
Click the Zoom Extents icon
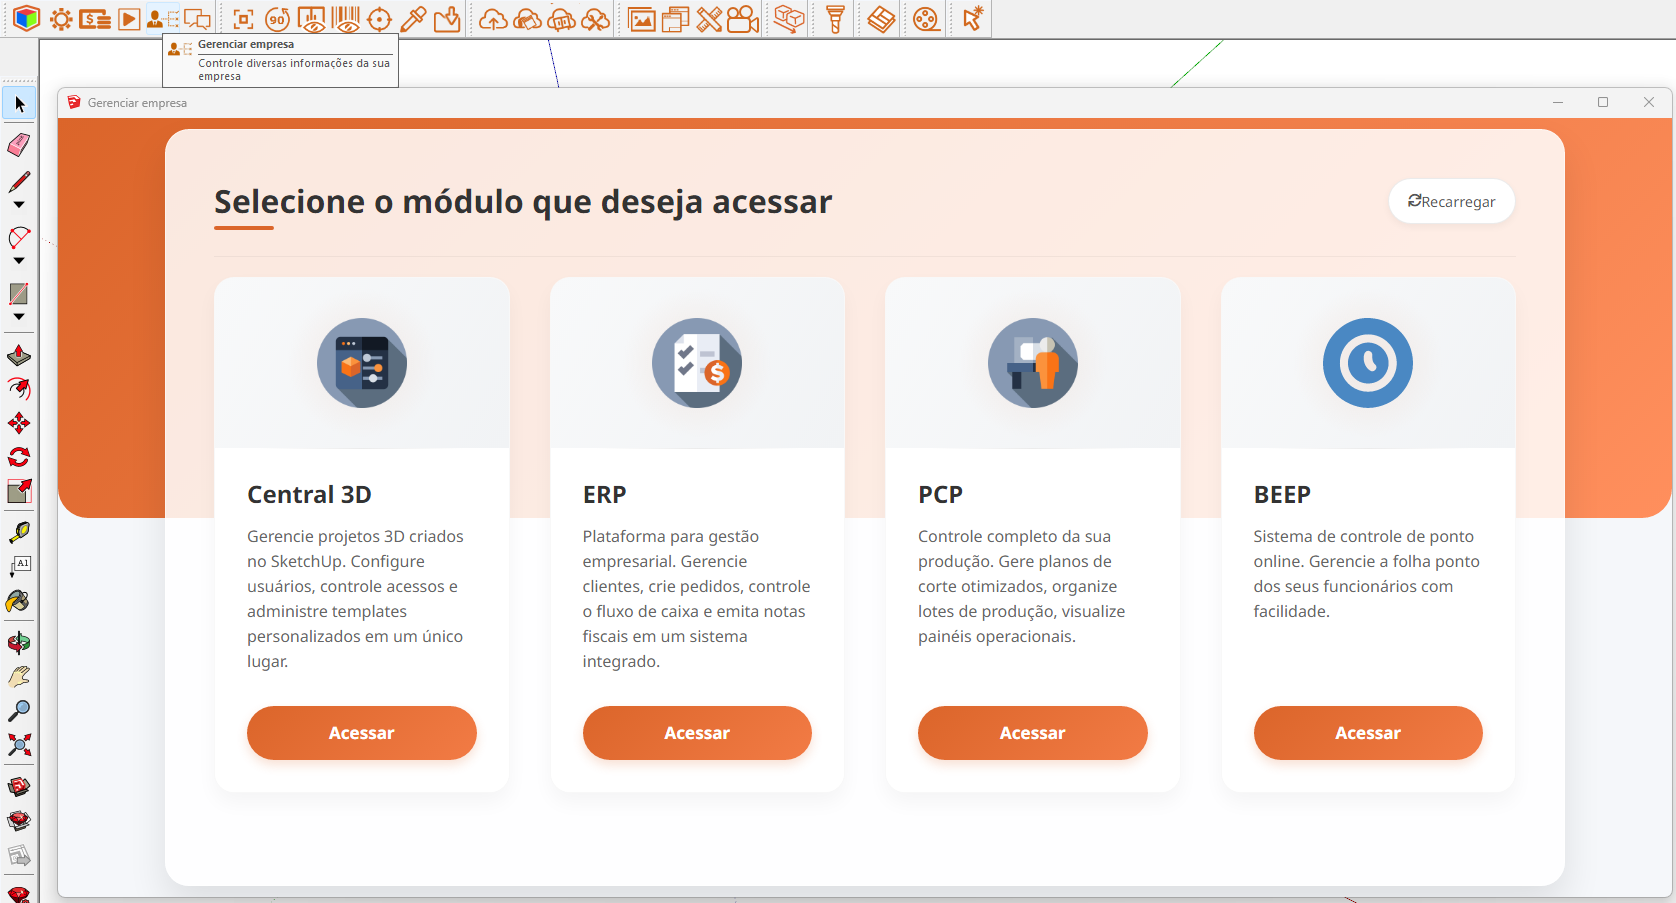coord(19,745)
